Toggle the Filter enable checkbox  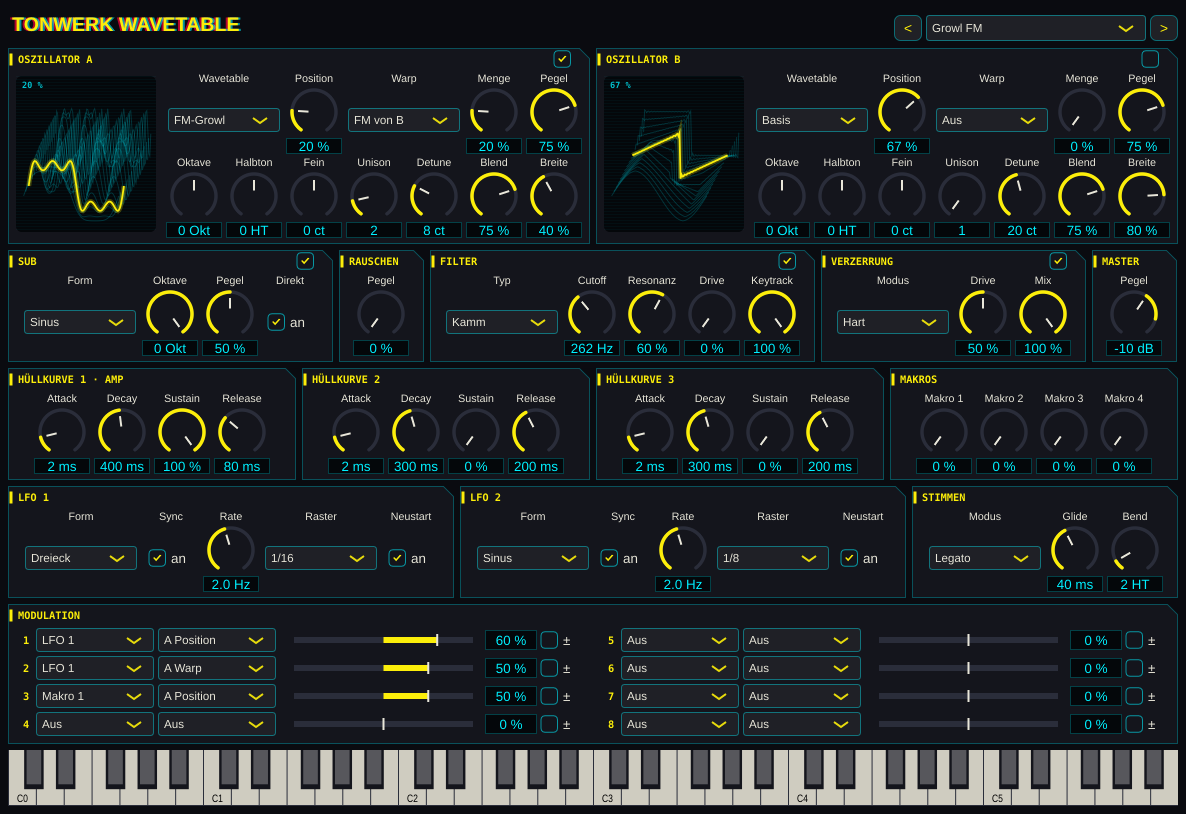(787, 261)
